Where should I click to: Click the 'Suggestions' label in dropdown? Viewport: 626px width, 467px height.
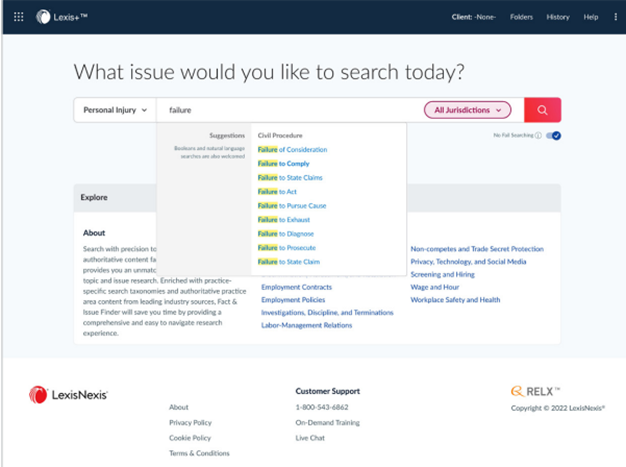(227, 135)
